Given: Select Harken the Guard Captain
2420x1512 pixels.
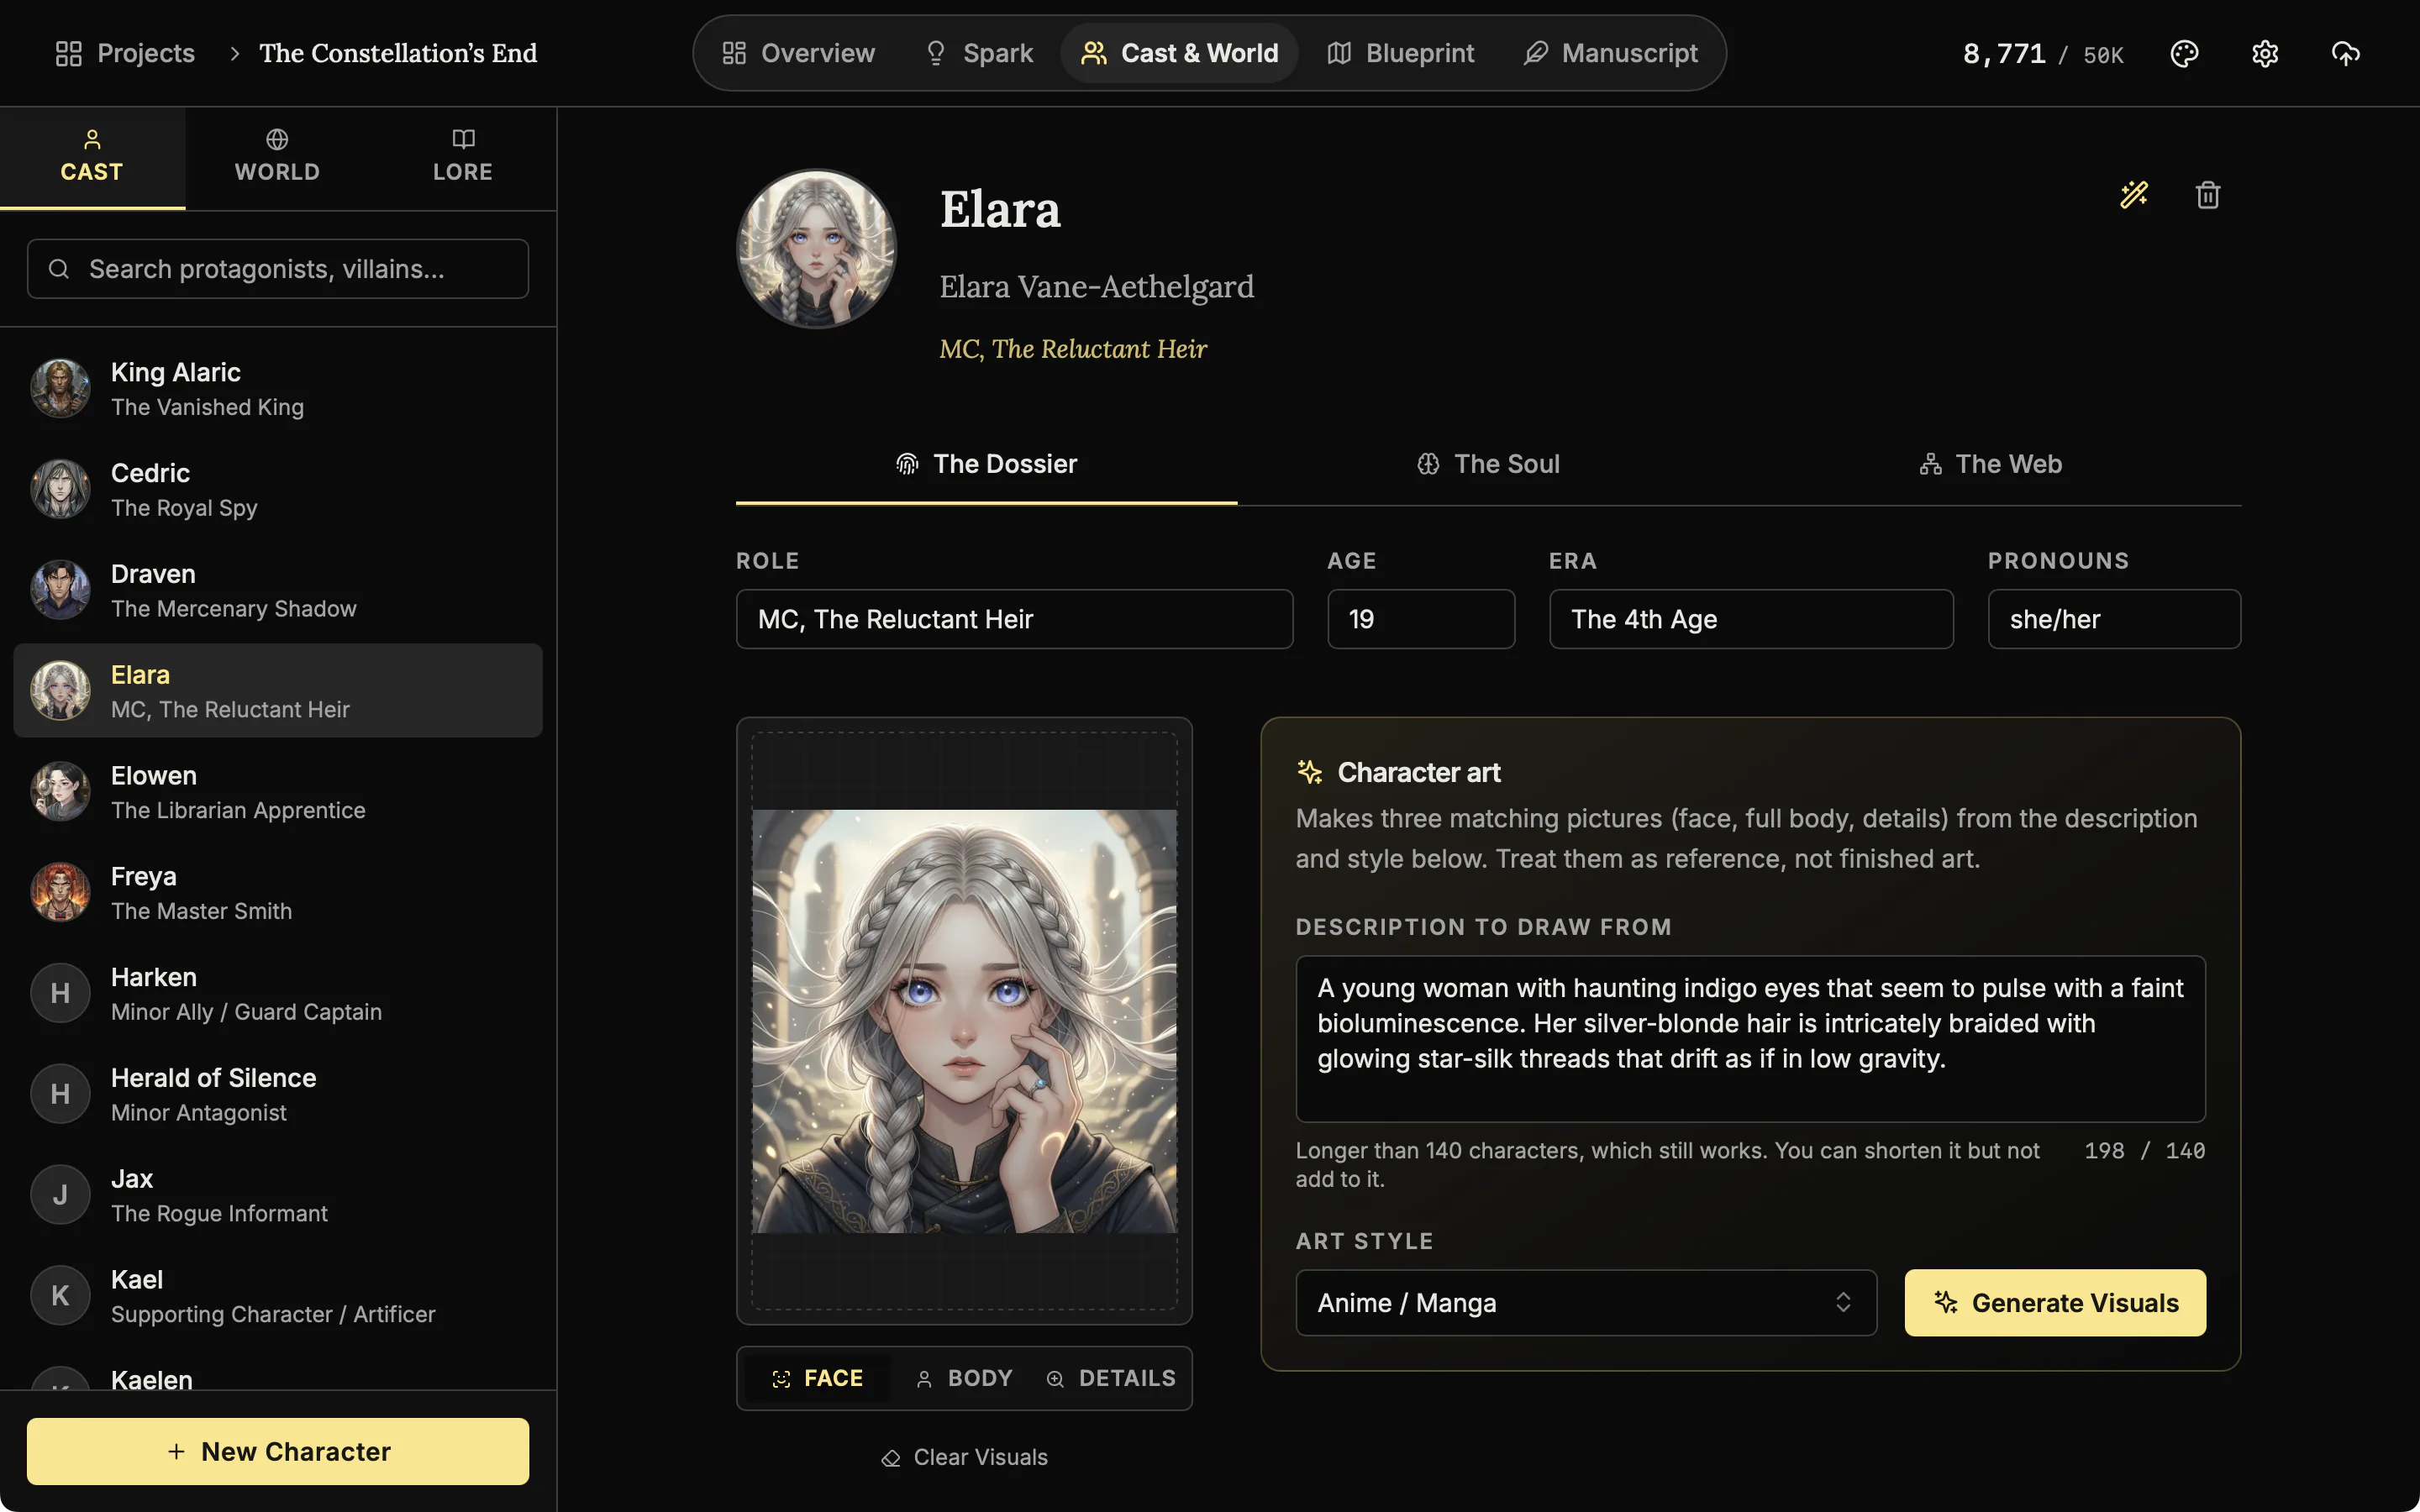Looking at the screenshot, I should point(278,994).
